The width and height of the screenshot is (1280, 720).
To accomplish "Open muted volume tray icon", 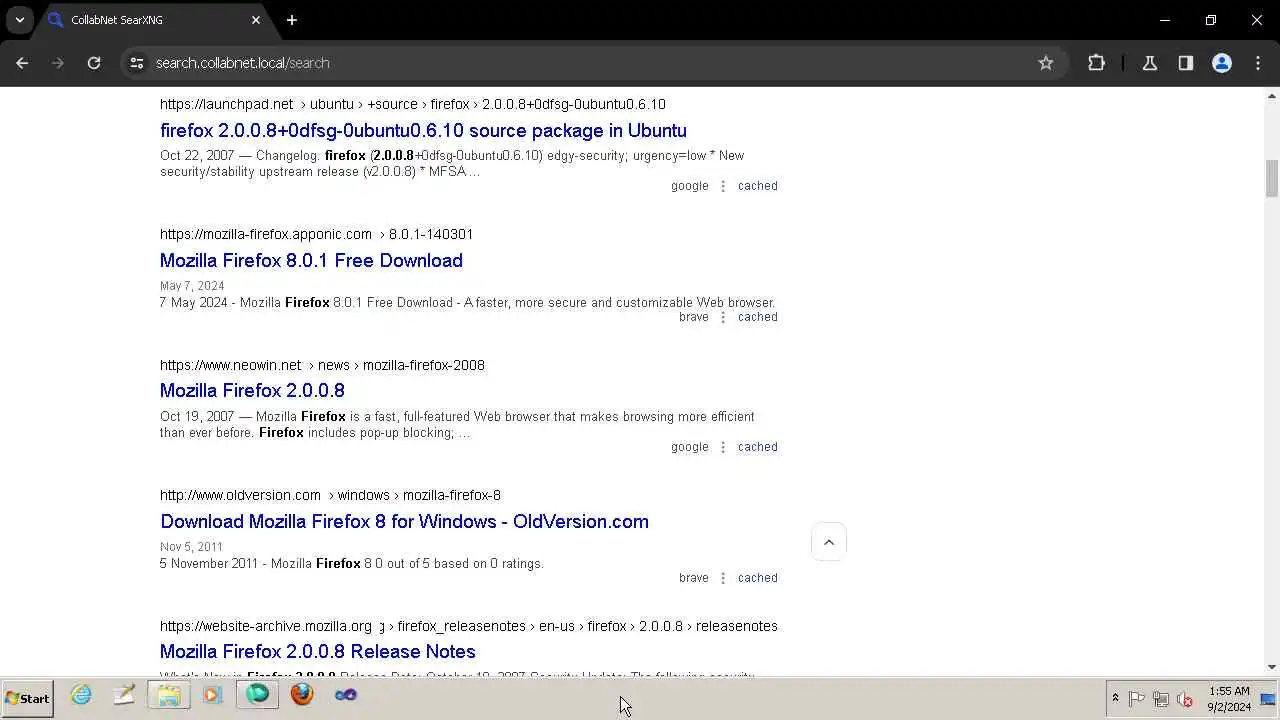I will coord(1185,699).
